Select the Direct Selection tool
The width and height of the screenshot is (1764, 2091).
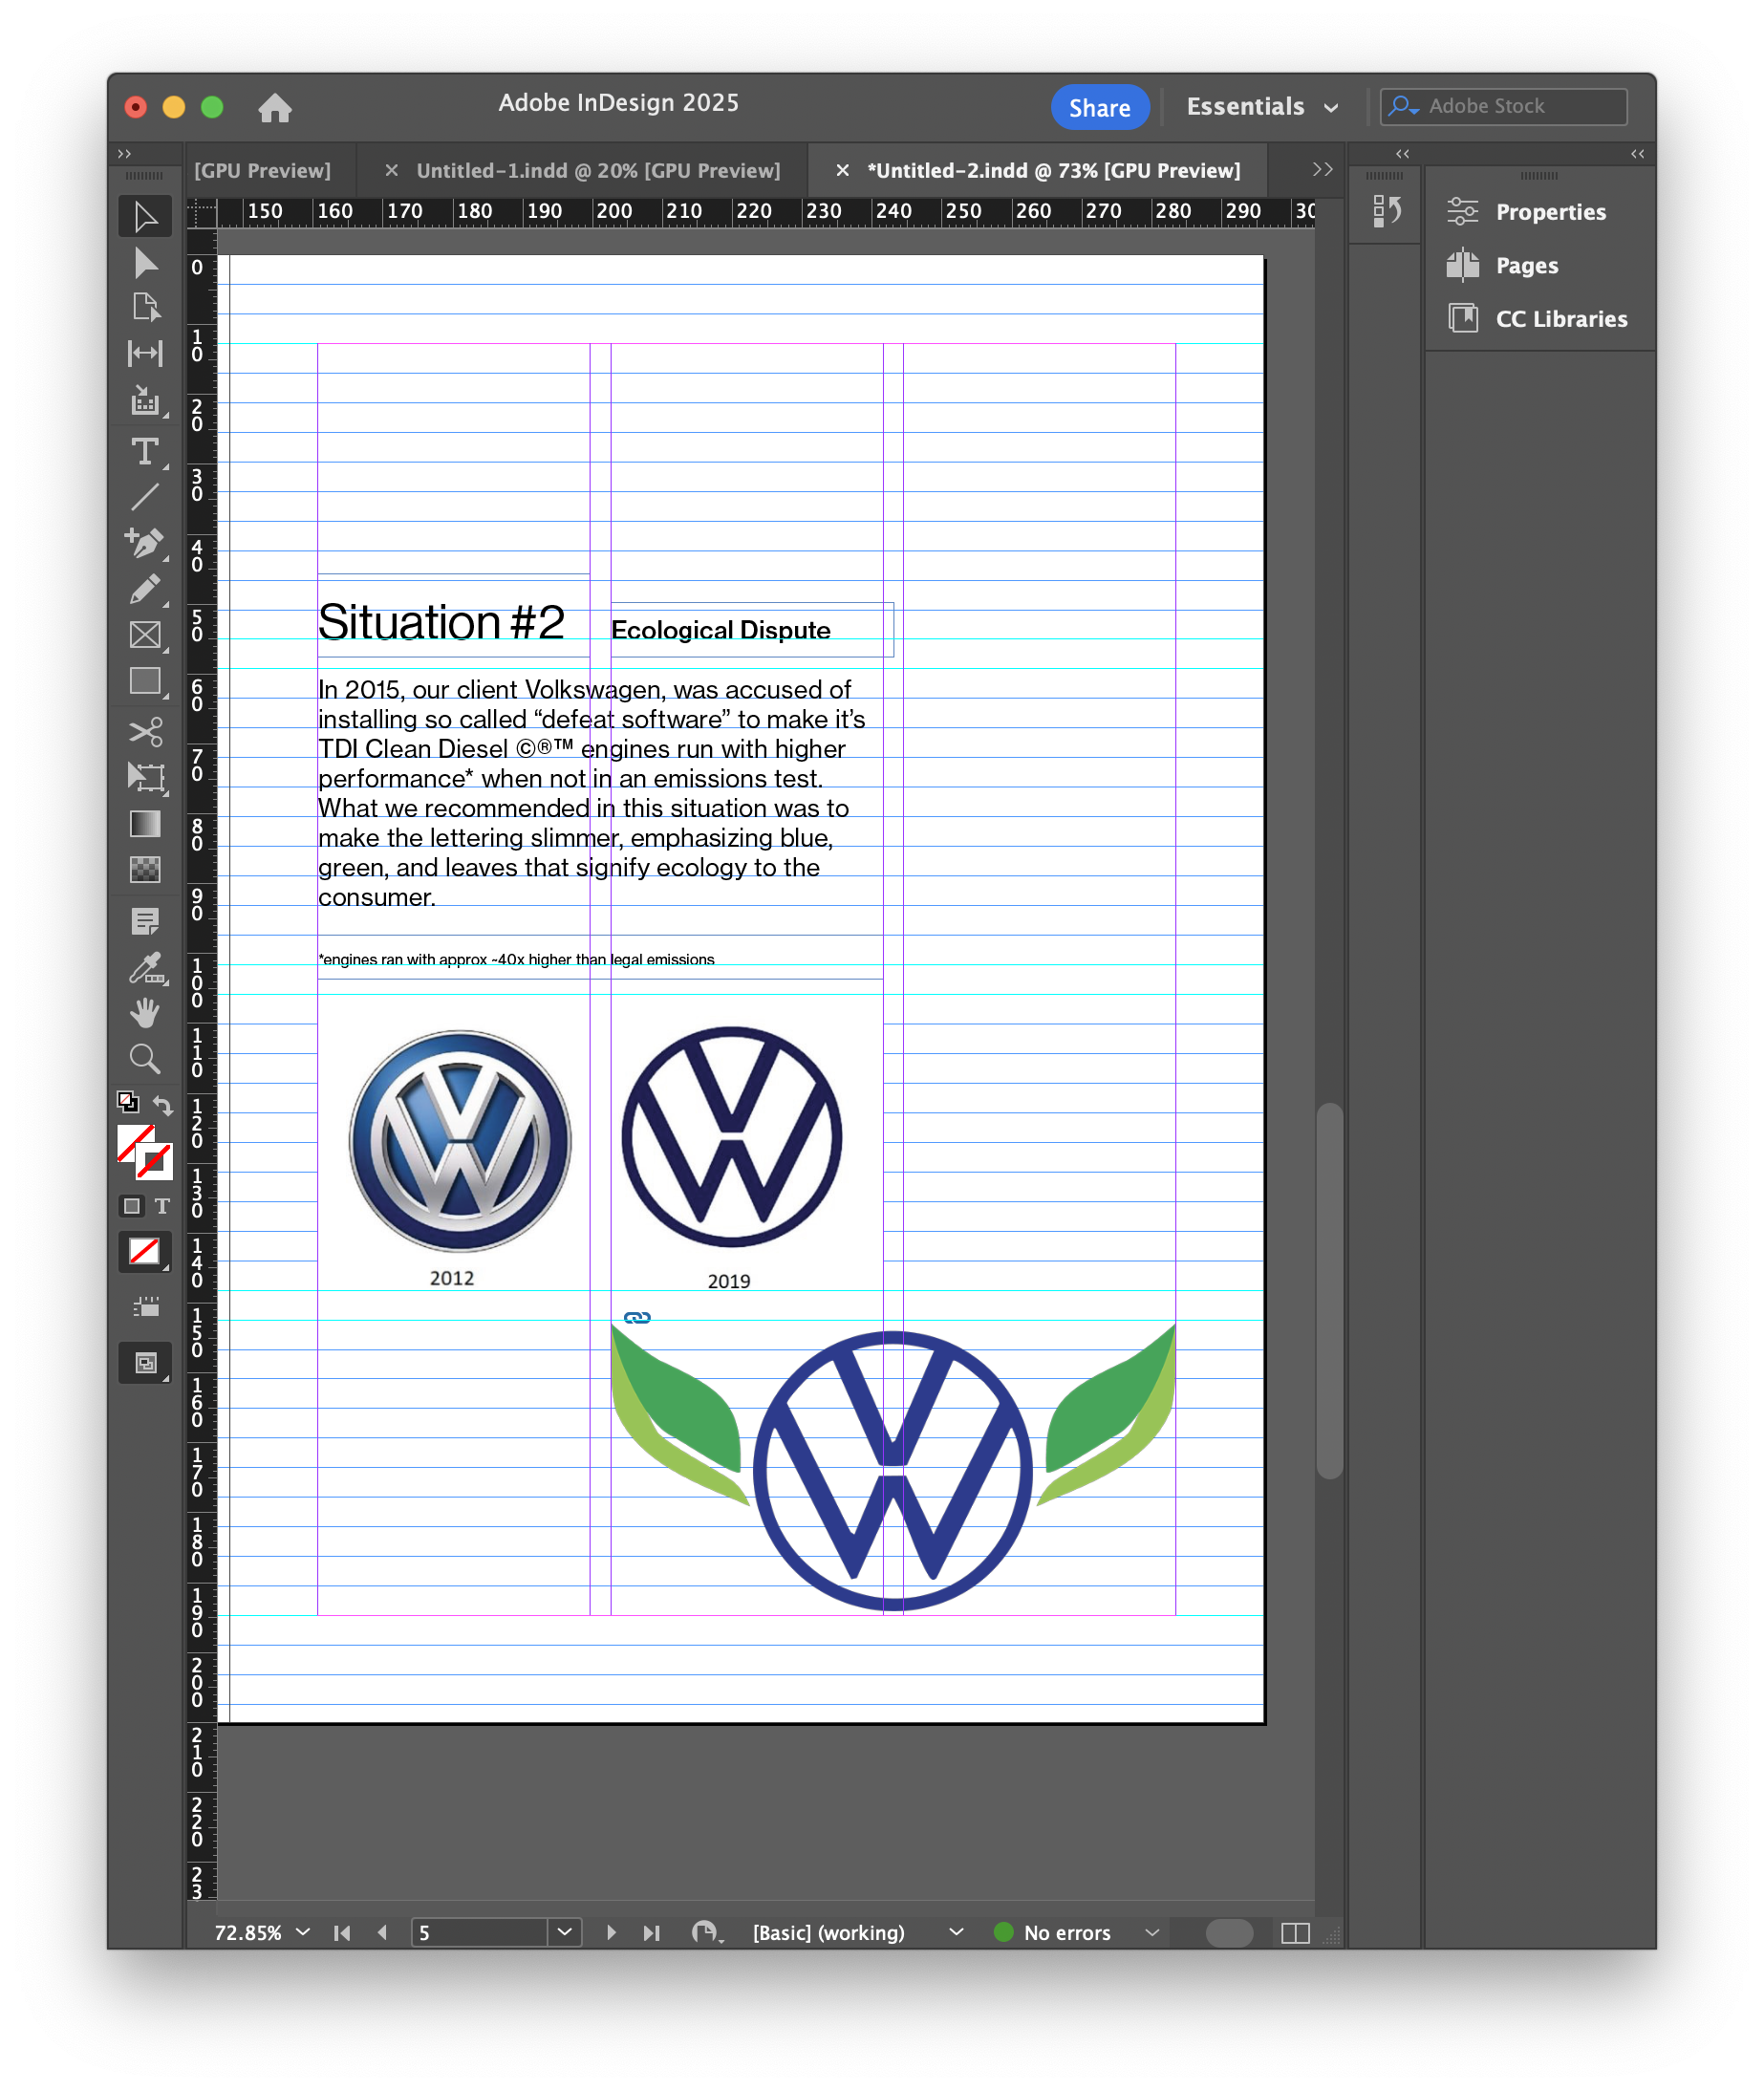tap(145, 263)
